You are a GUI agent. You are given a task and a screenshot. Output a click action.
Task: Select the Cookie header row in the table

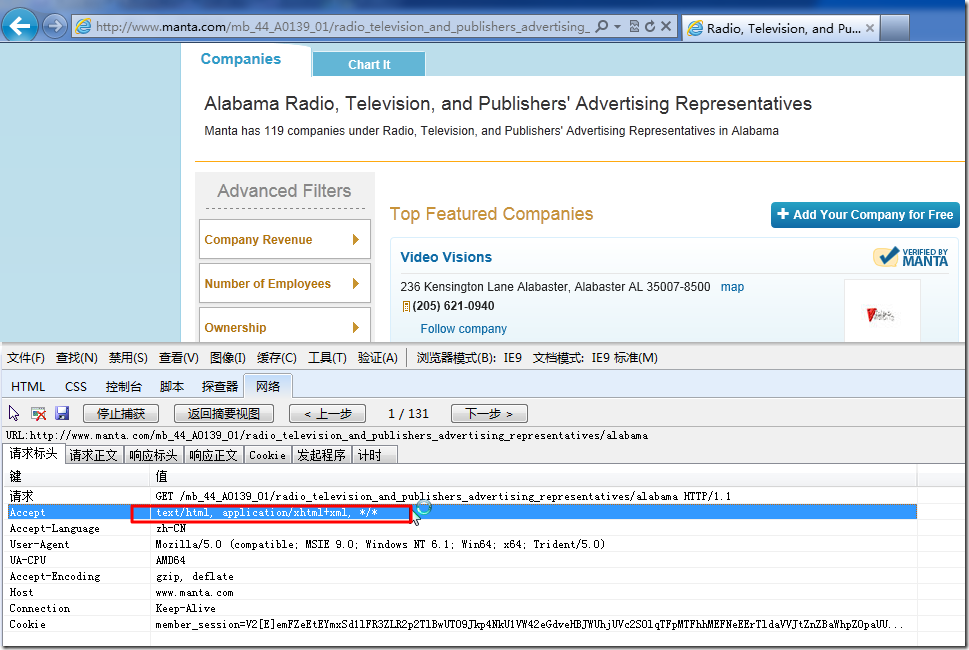coord(462,625)
